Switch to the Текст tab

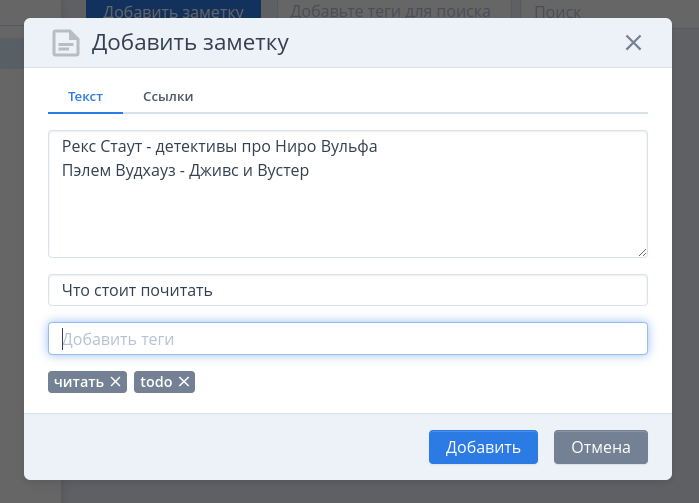[x=85, y=97]
